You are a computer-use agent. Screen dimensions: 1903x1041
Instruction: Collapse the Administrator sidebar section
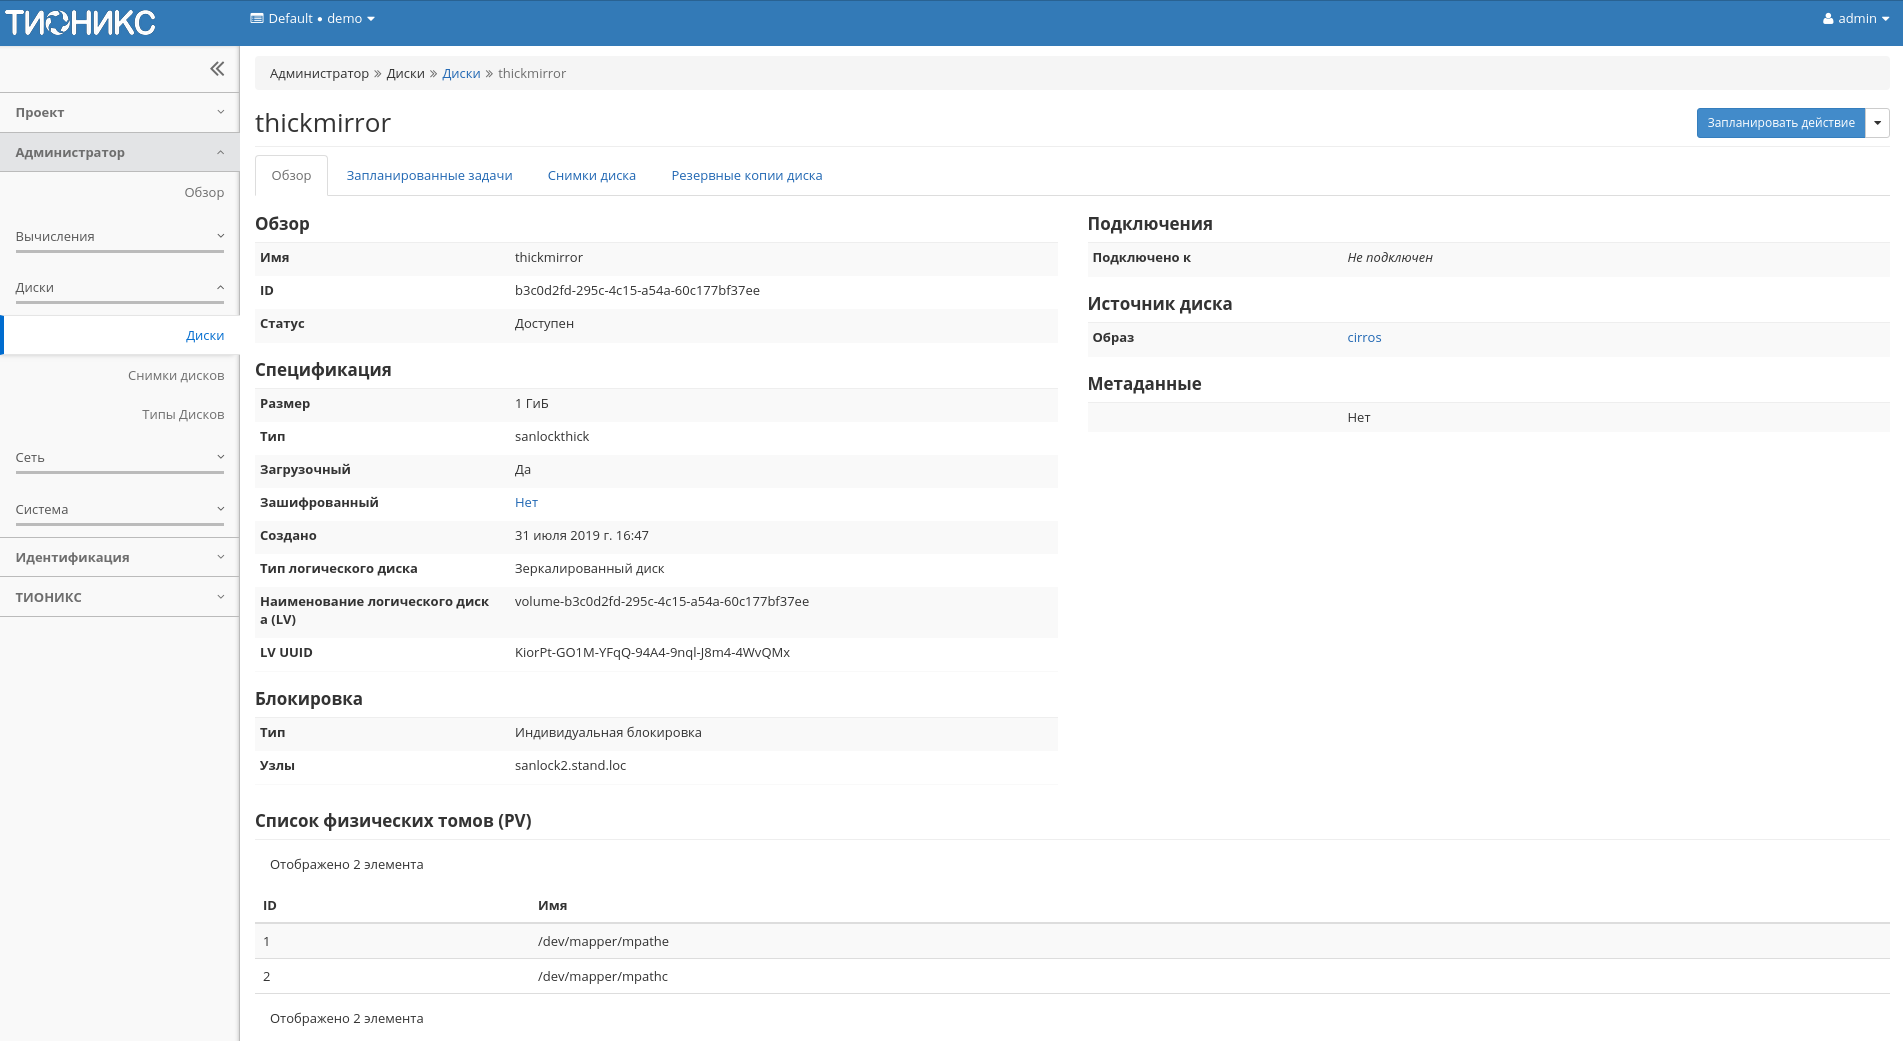coord(119,153)
